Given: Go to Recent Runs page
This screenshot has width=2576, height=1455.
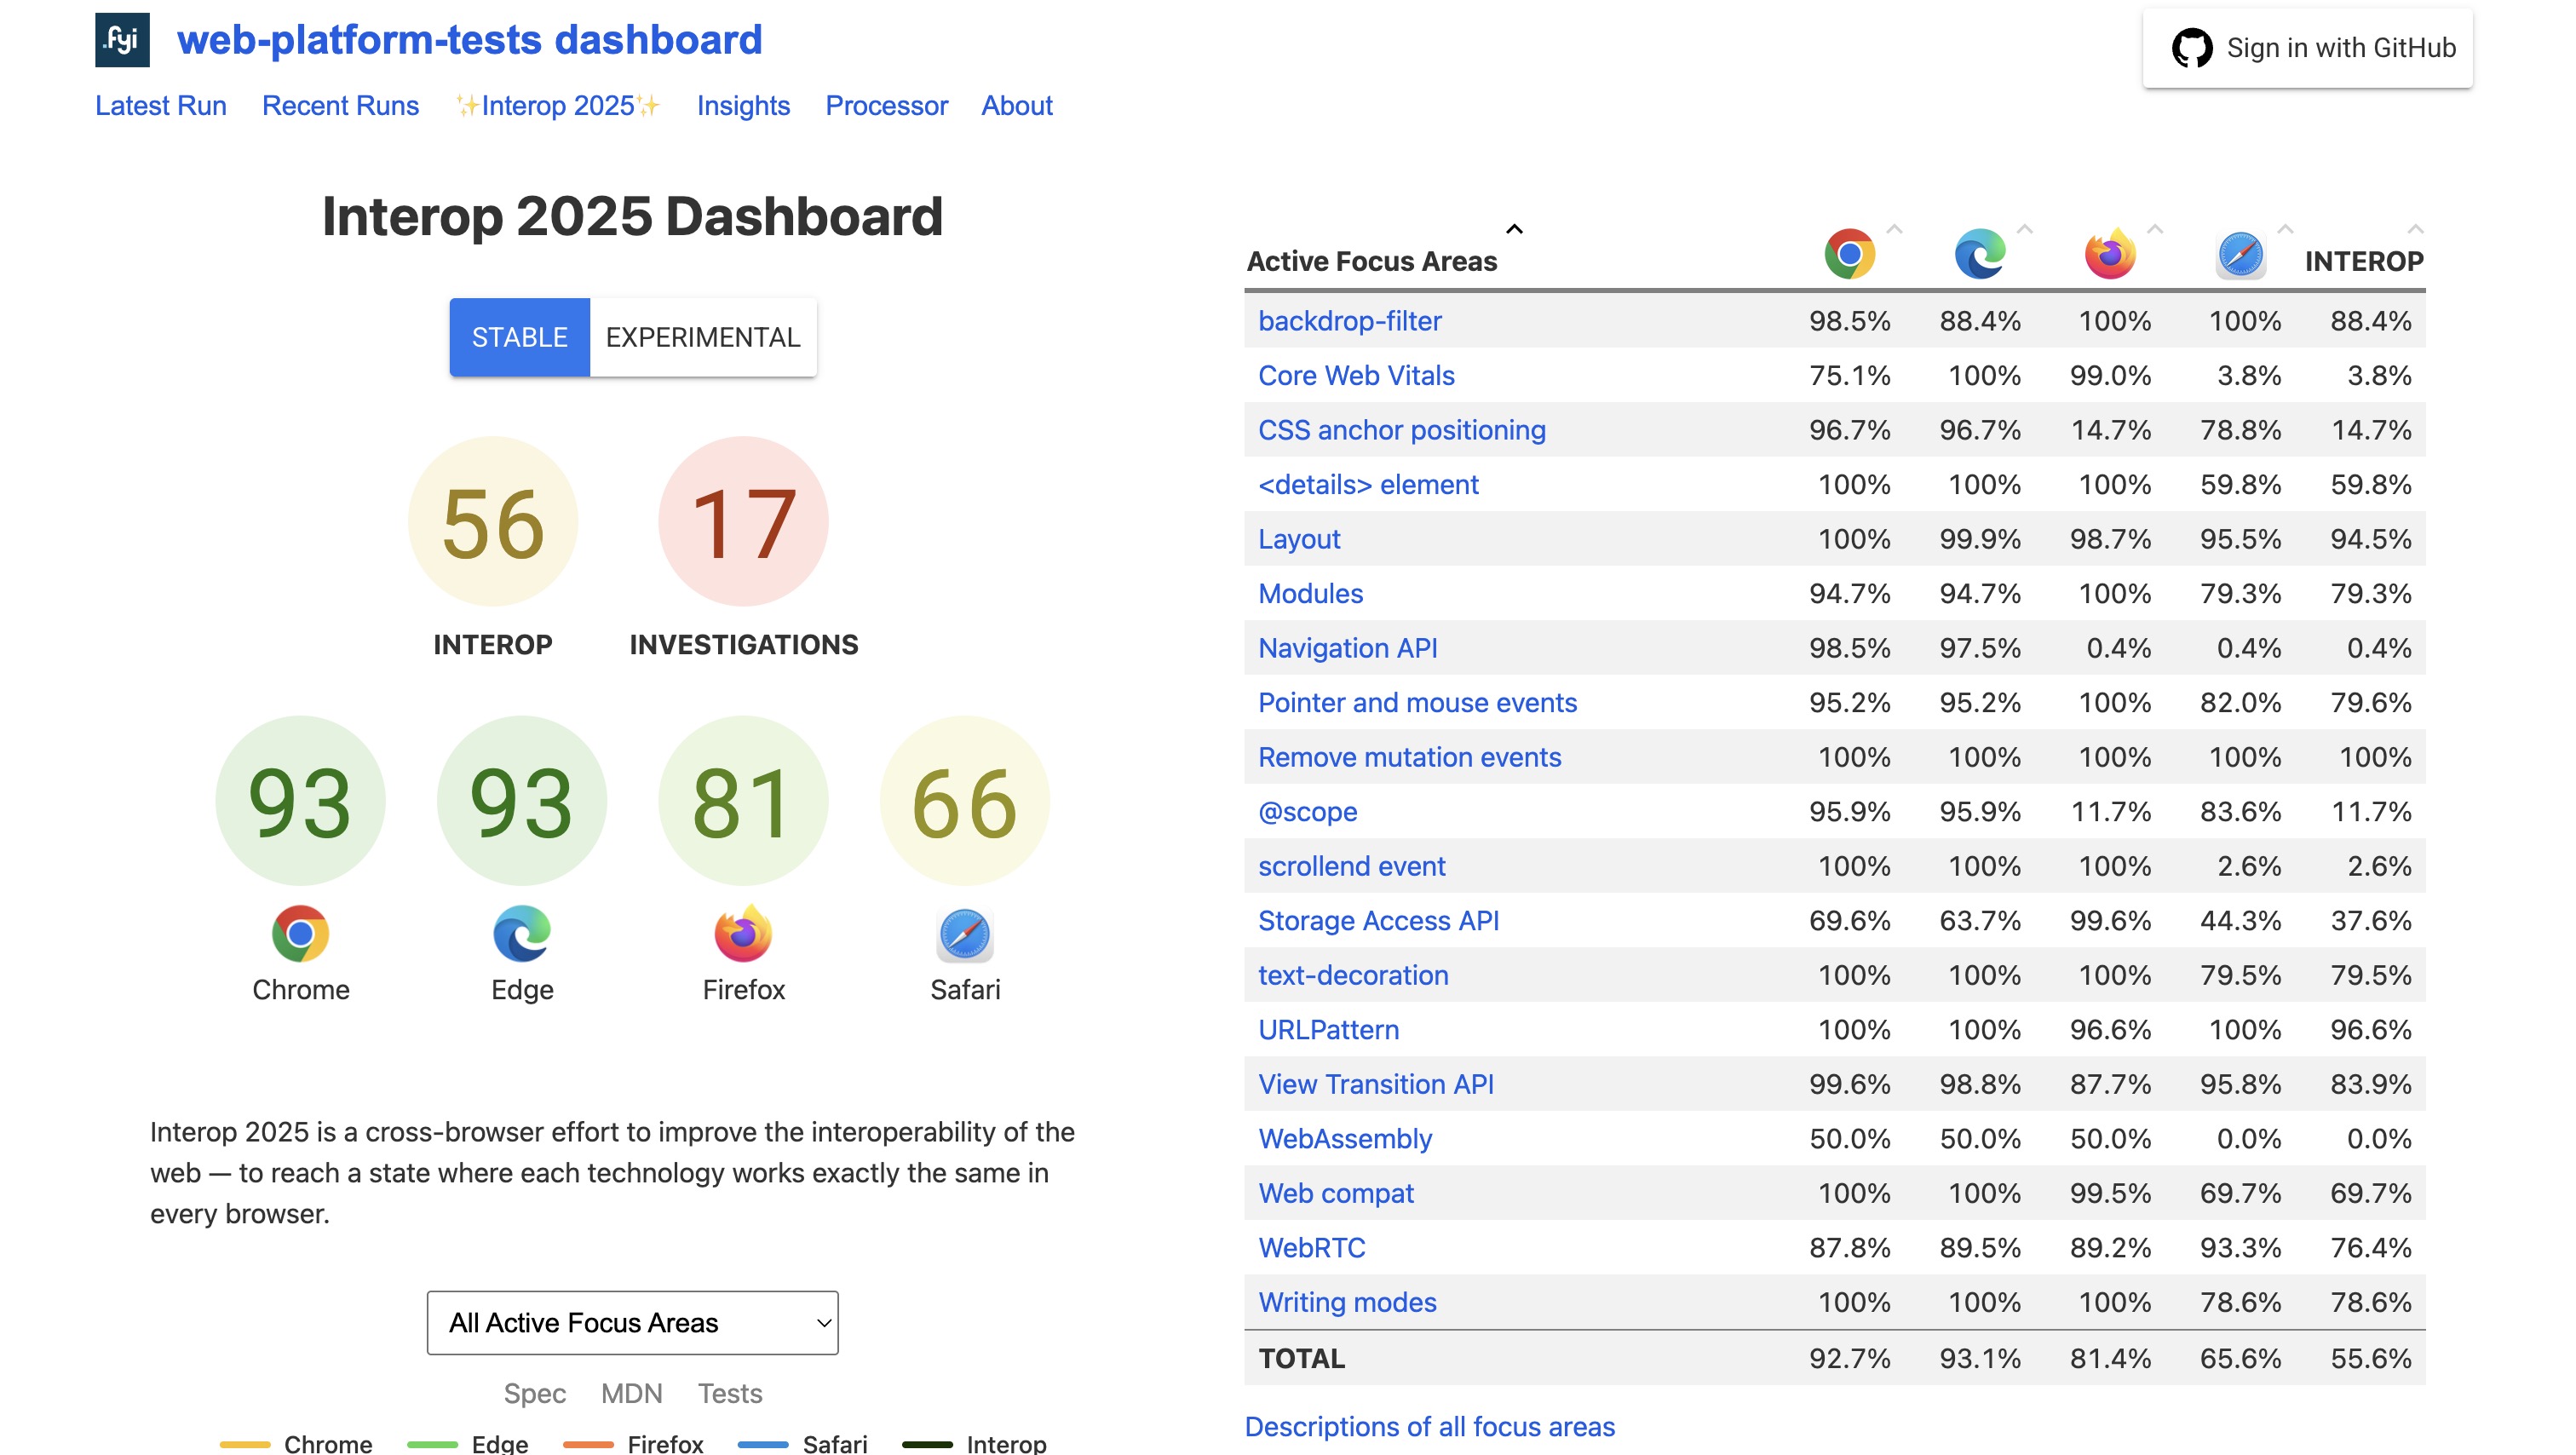Looking at the screenshot, I should click(340, 106).
